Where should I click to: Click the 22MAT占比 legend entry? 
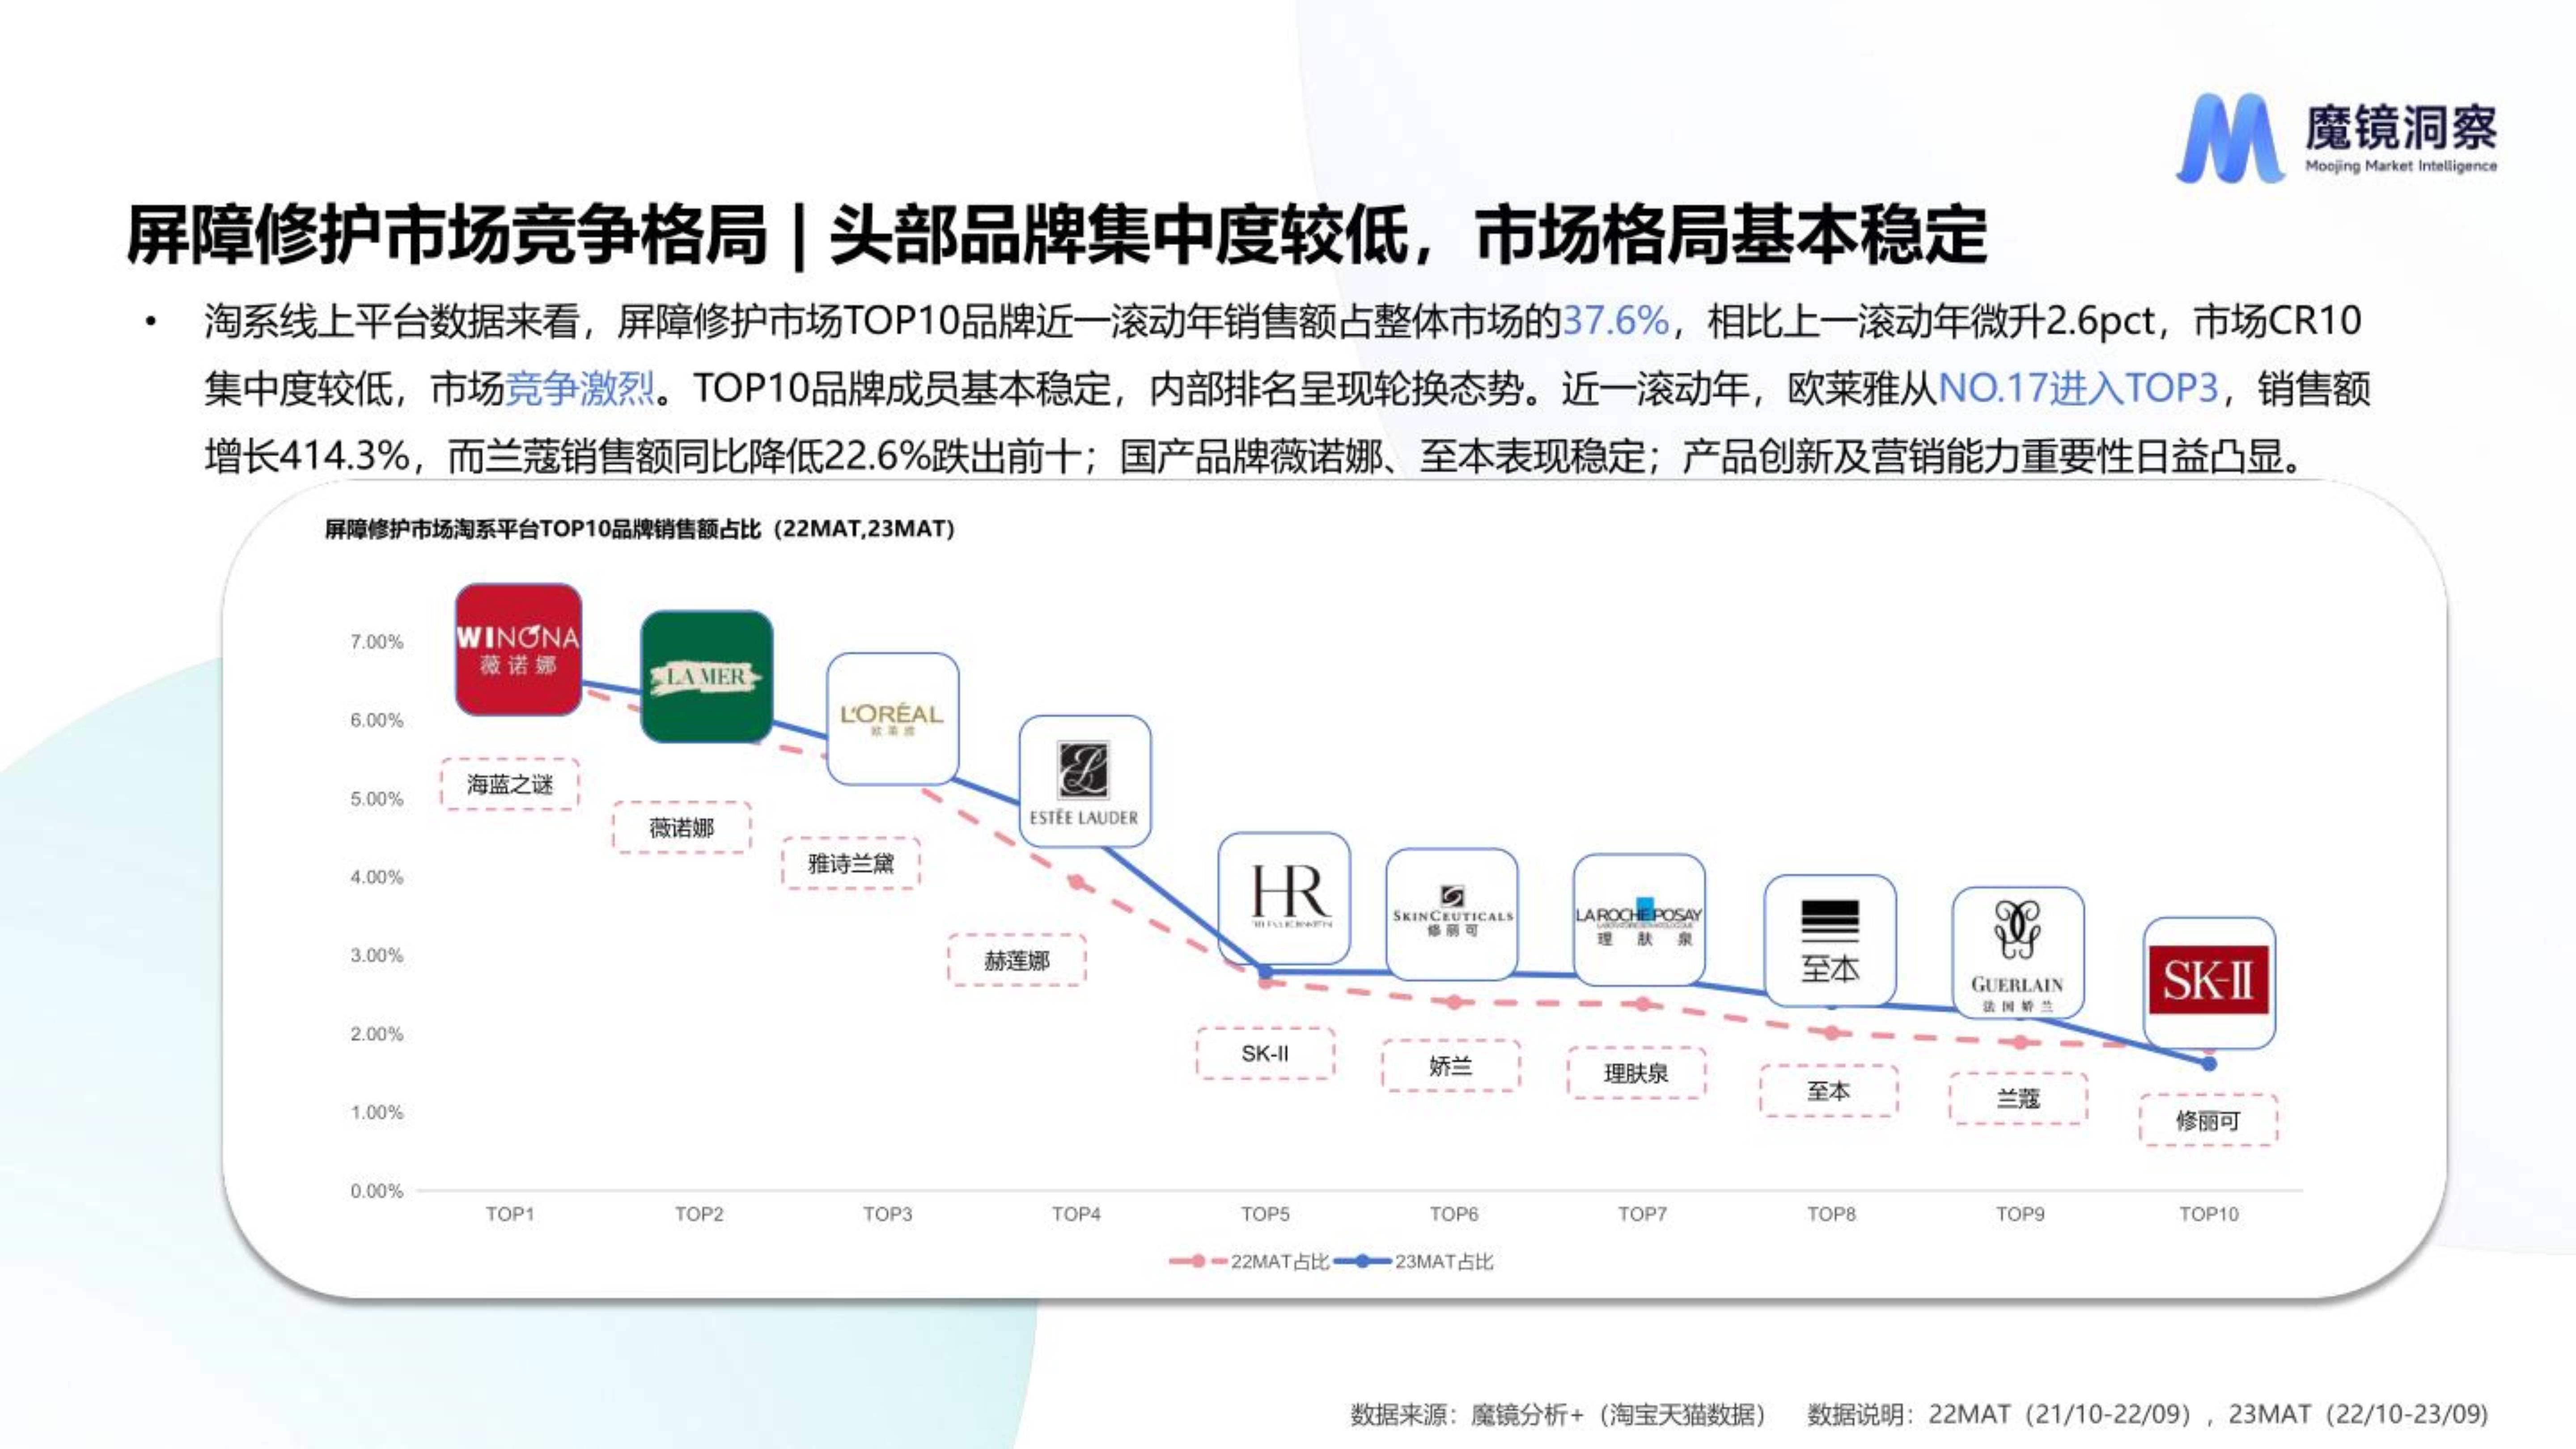1250,1262
